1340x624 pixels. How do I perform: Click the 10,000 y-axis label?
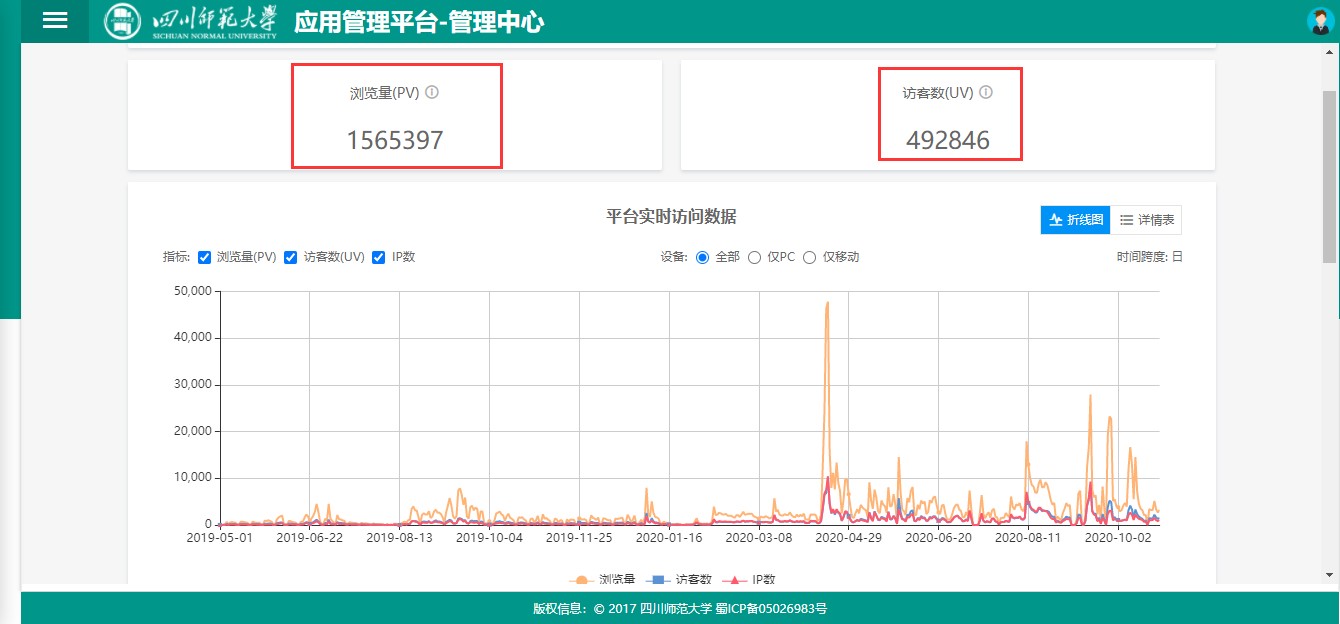tap(191, 478)
